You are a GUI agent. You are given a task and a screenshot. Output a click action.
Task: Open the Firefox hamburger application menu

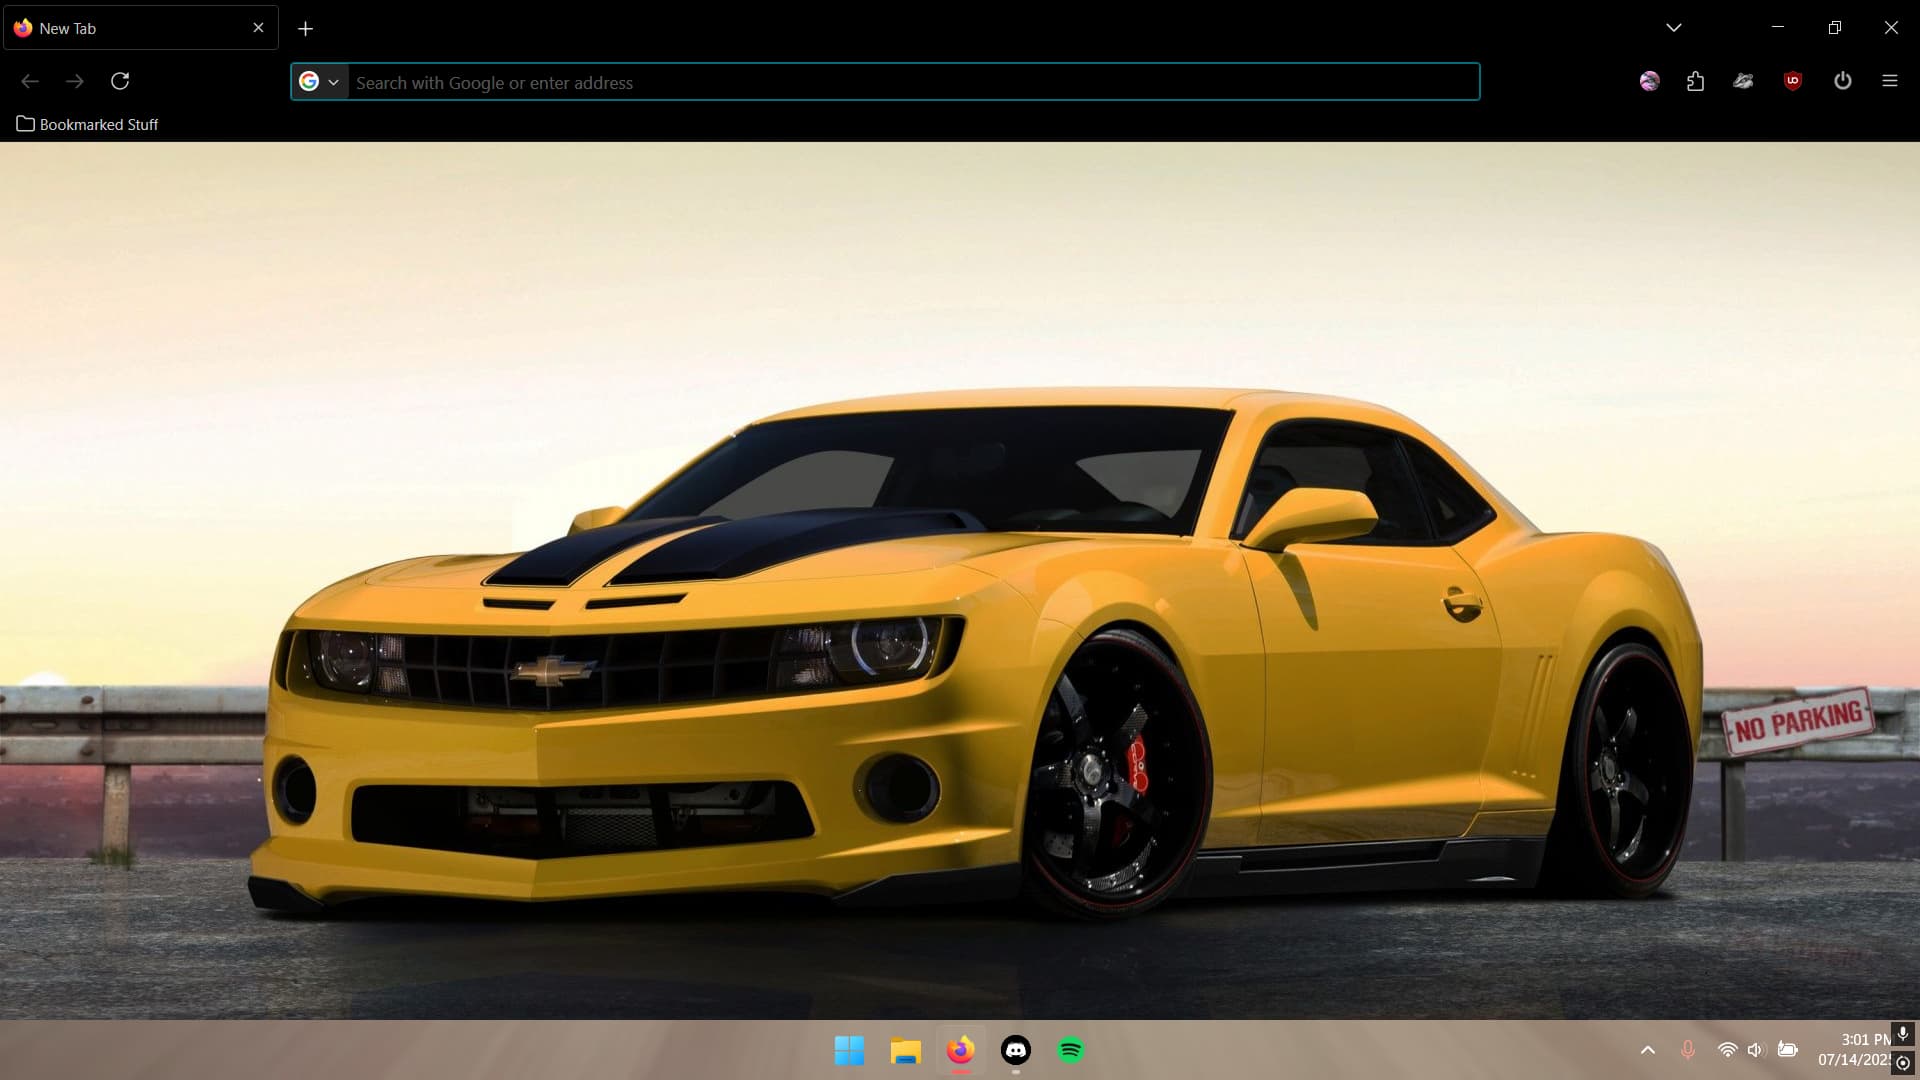tap(1890, 81)
